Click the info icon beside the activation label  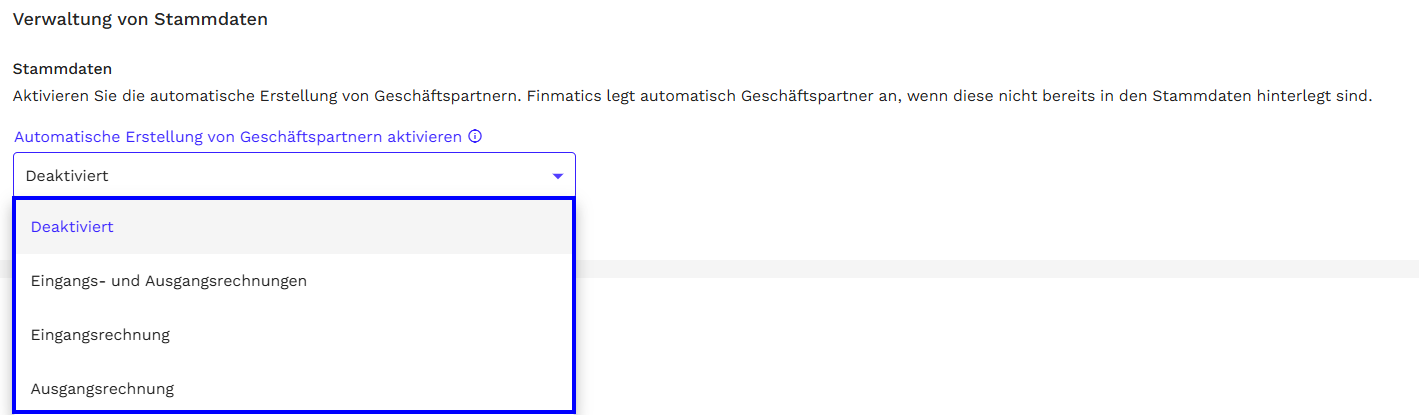475,137
